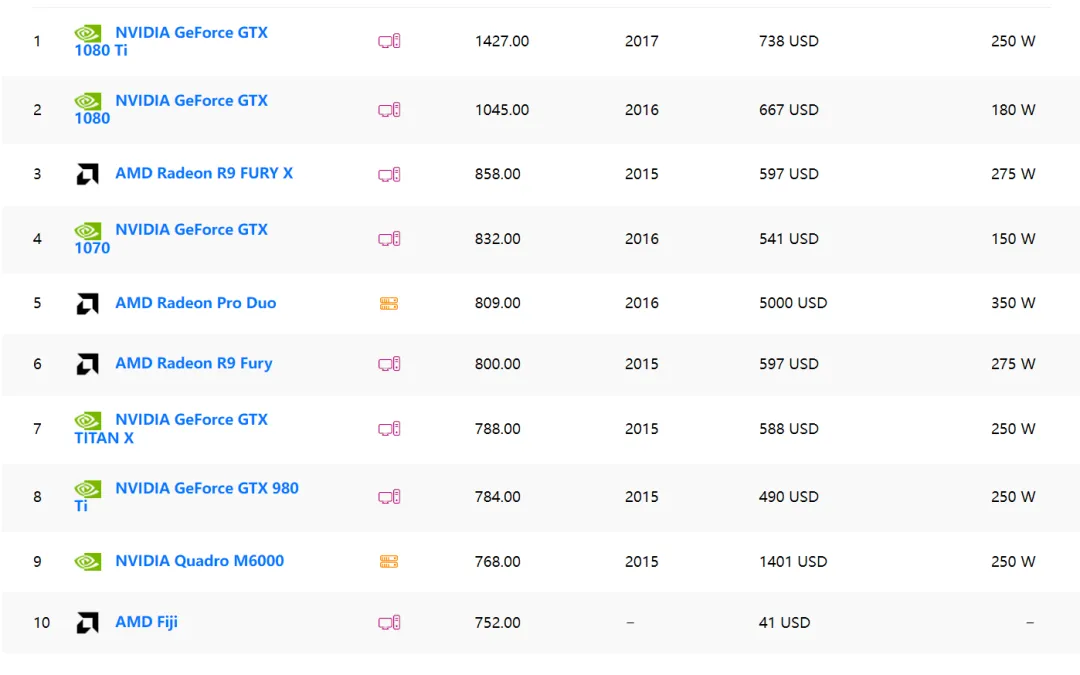The height and width of the screenshot is (675, 1080).
Task: Select the power value 180 W
Action: [1013, 110]
